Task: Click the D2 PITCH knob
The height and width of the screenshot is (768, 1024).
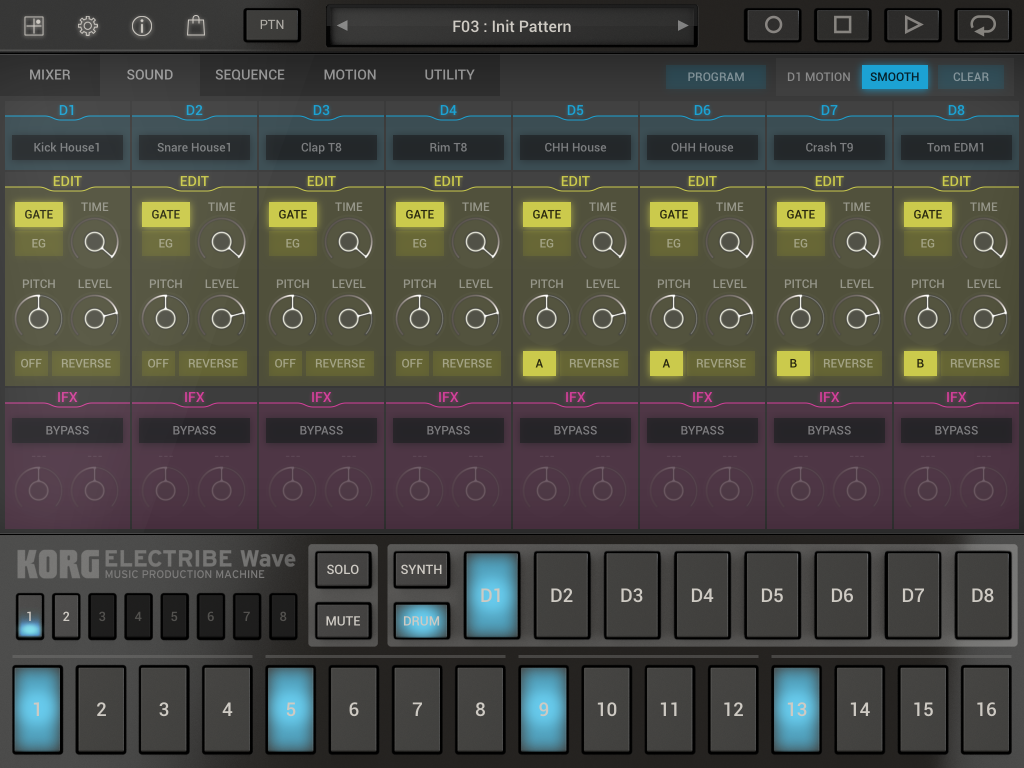Action: [x=166, y=318]
